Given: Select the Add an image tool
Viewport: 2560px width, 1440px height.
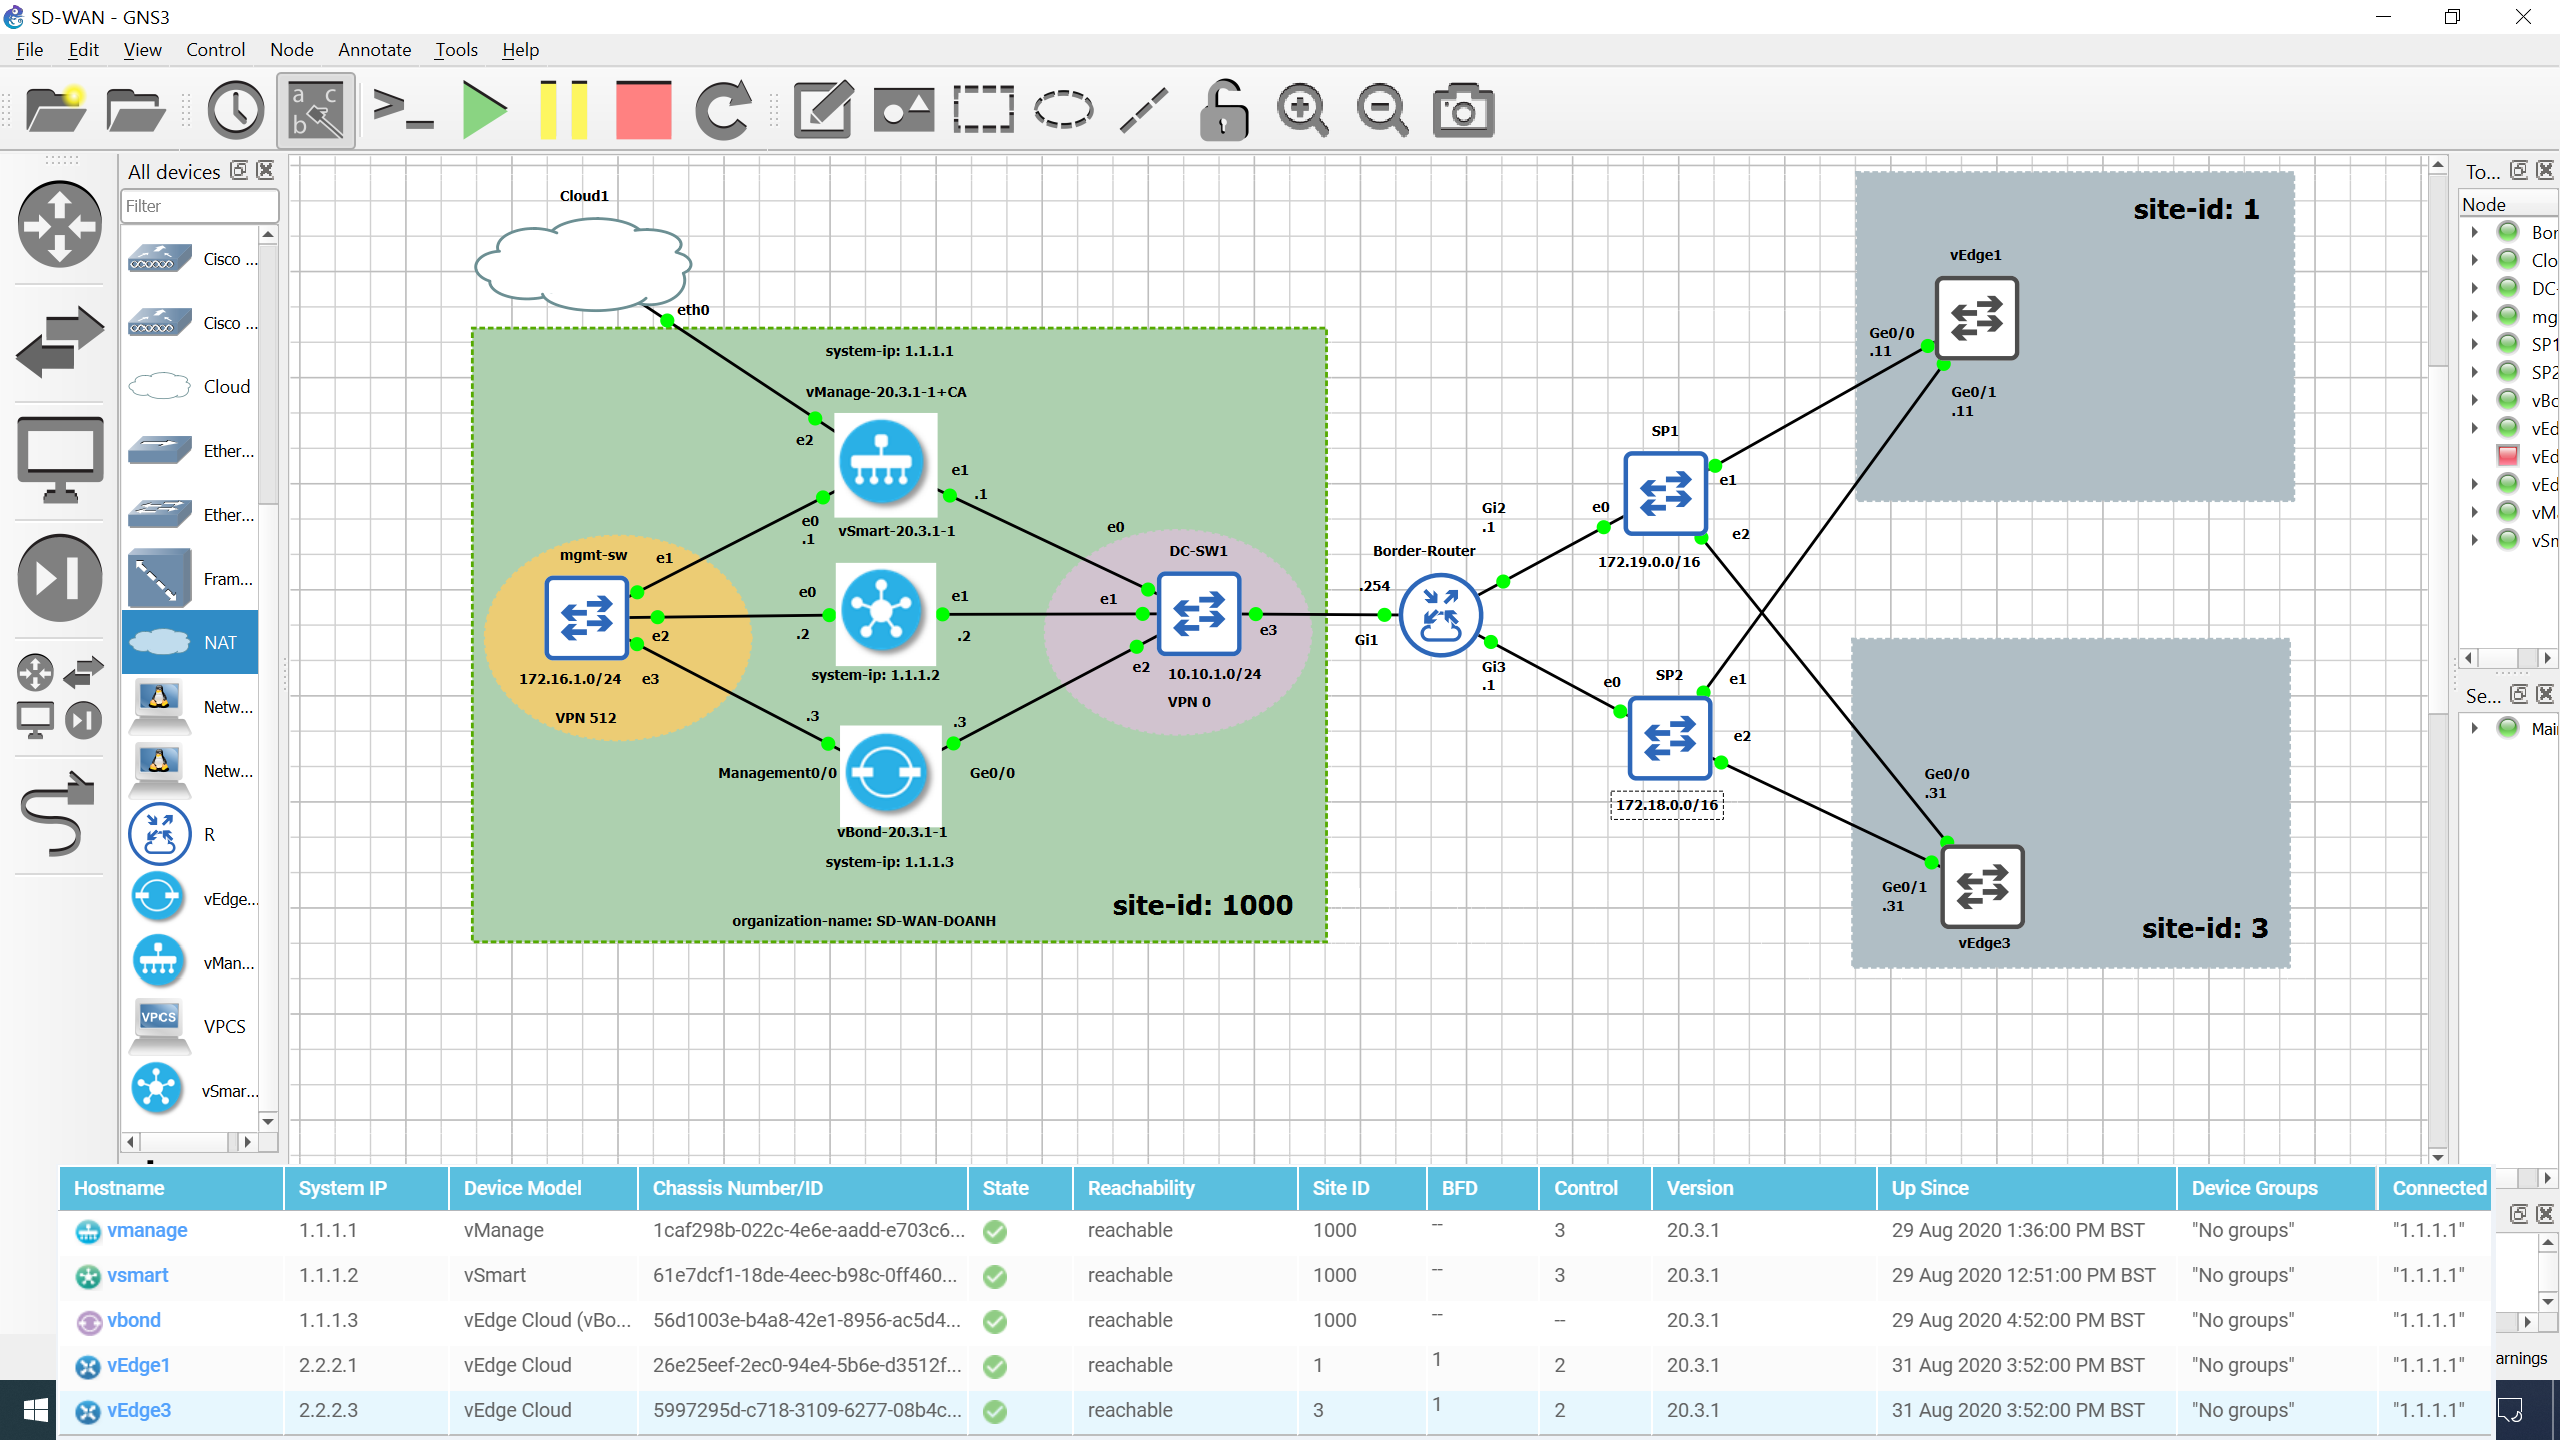Looking at the screenshot, I should (902, 111).
